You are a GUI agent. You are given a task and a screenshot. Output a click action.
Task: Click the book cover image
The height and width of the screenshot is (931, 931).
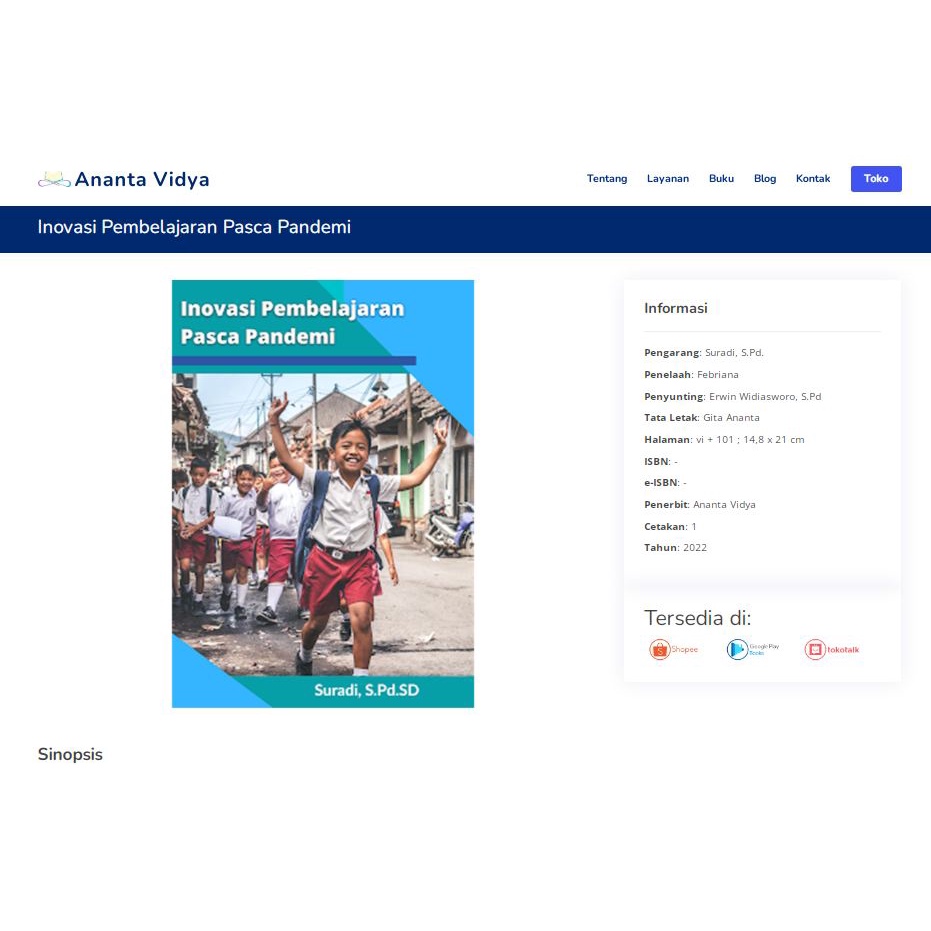click(323, 493)
